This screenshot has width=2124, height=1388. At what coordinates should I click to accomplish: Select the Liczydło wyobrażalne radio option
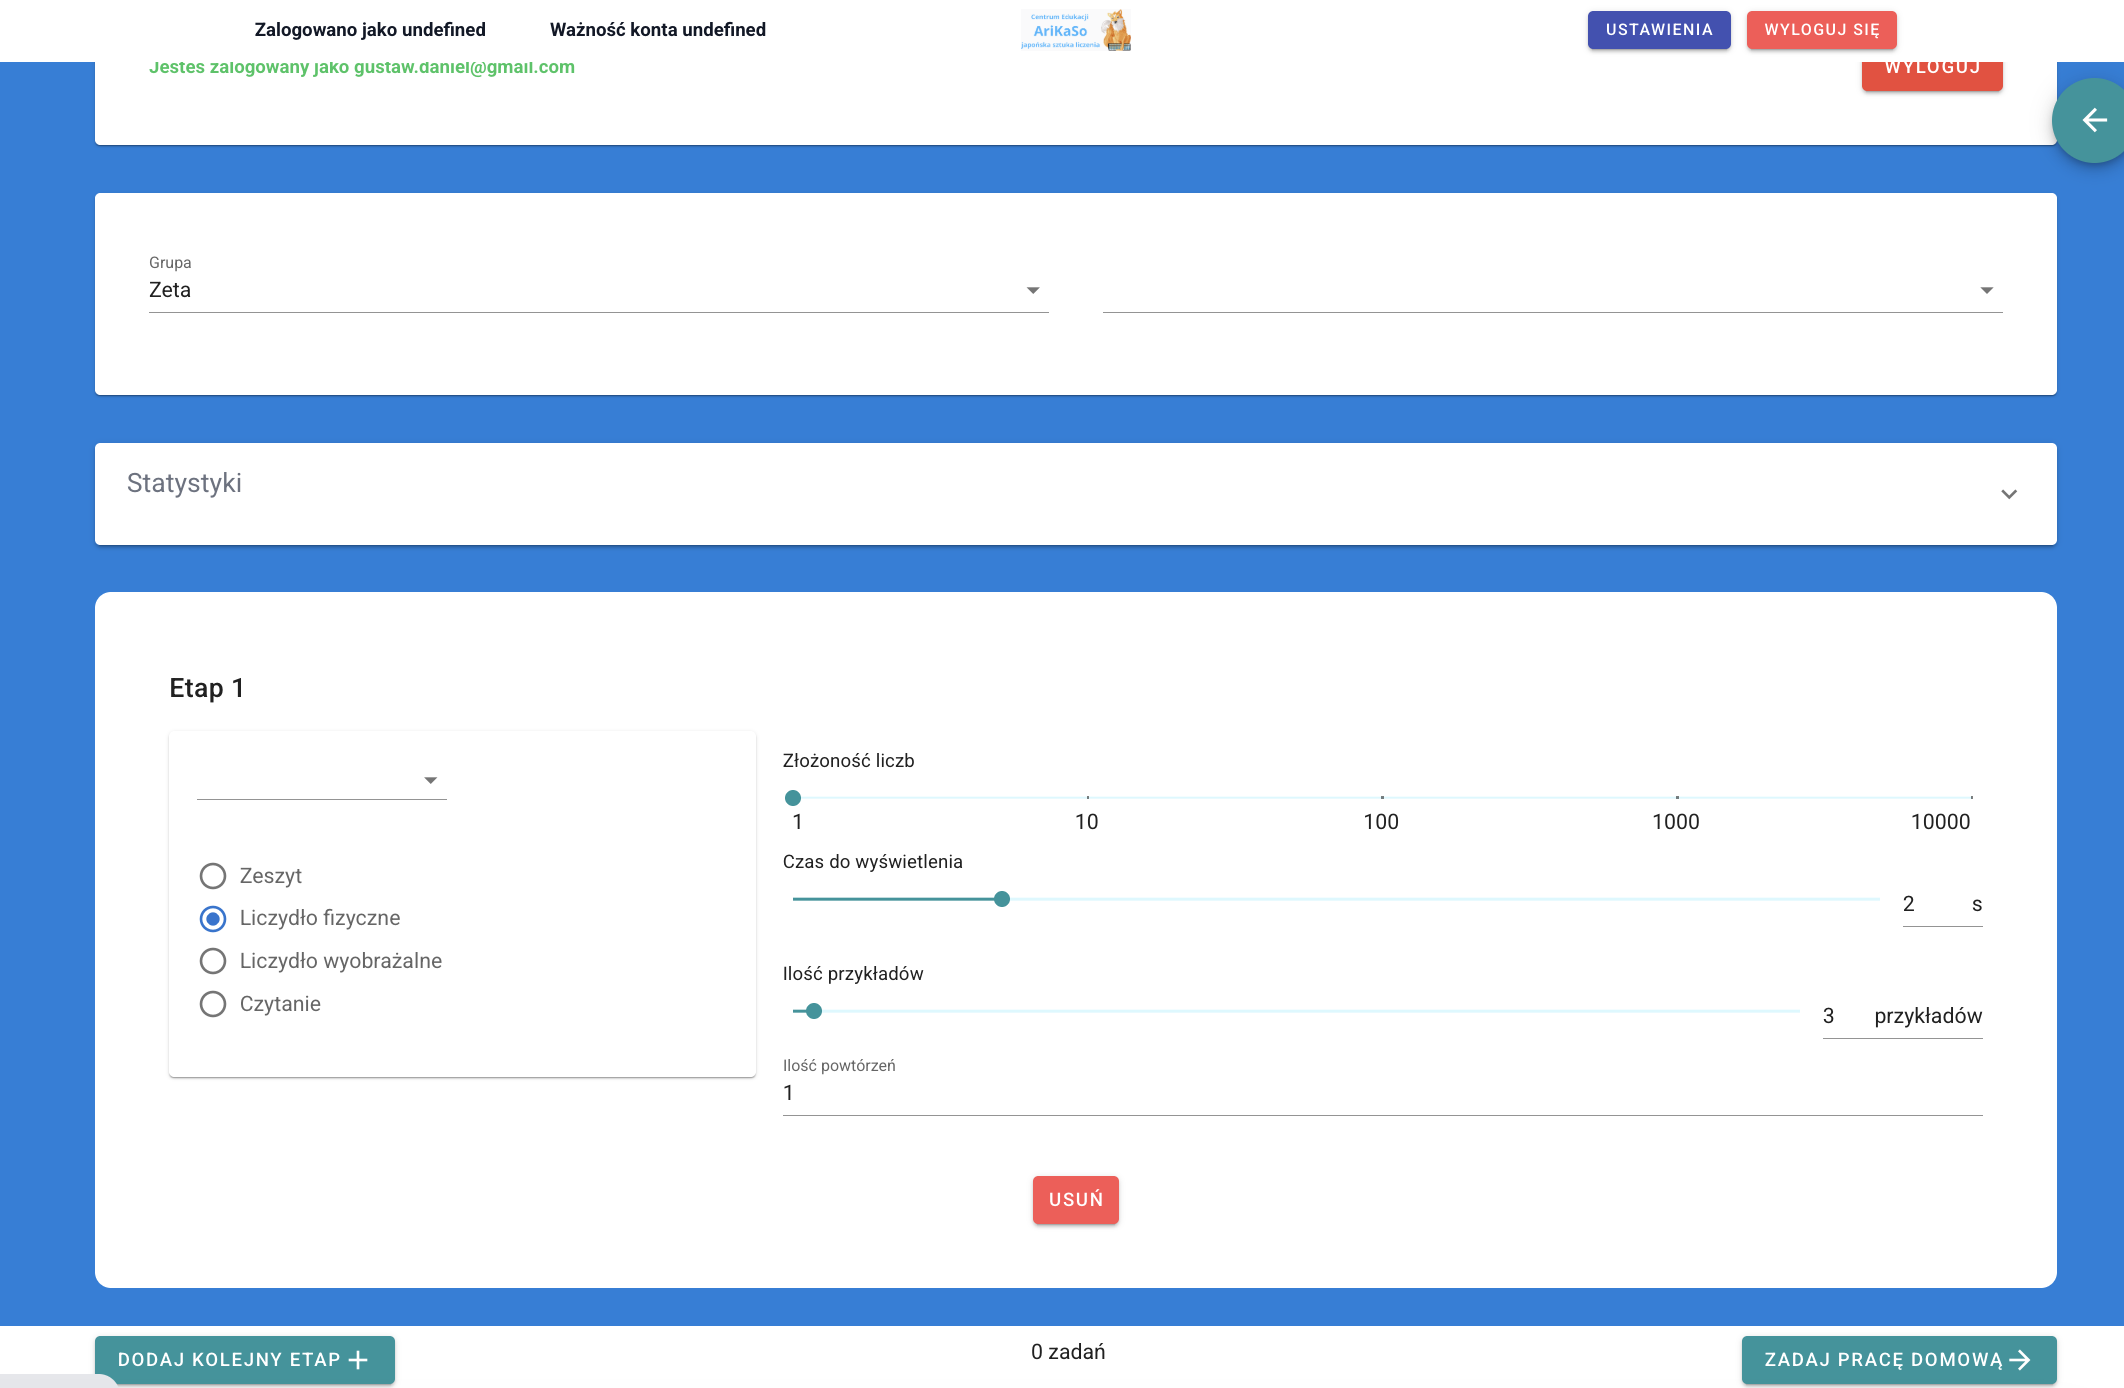tap(213, 961)
